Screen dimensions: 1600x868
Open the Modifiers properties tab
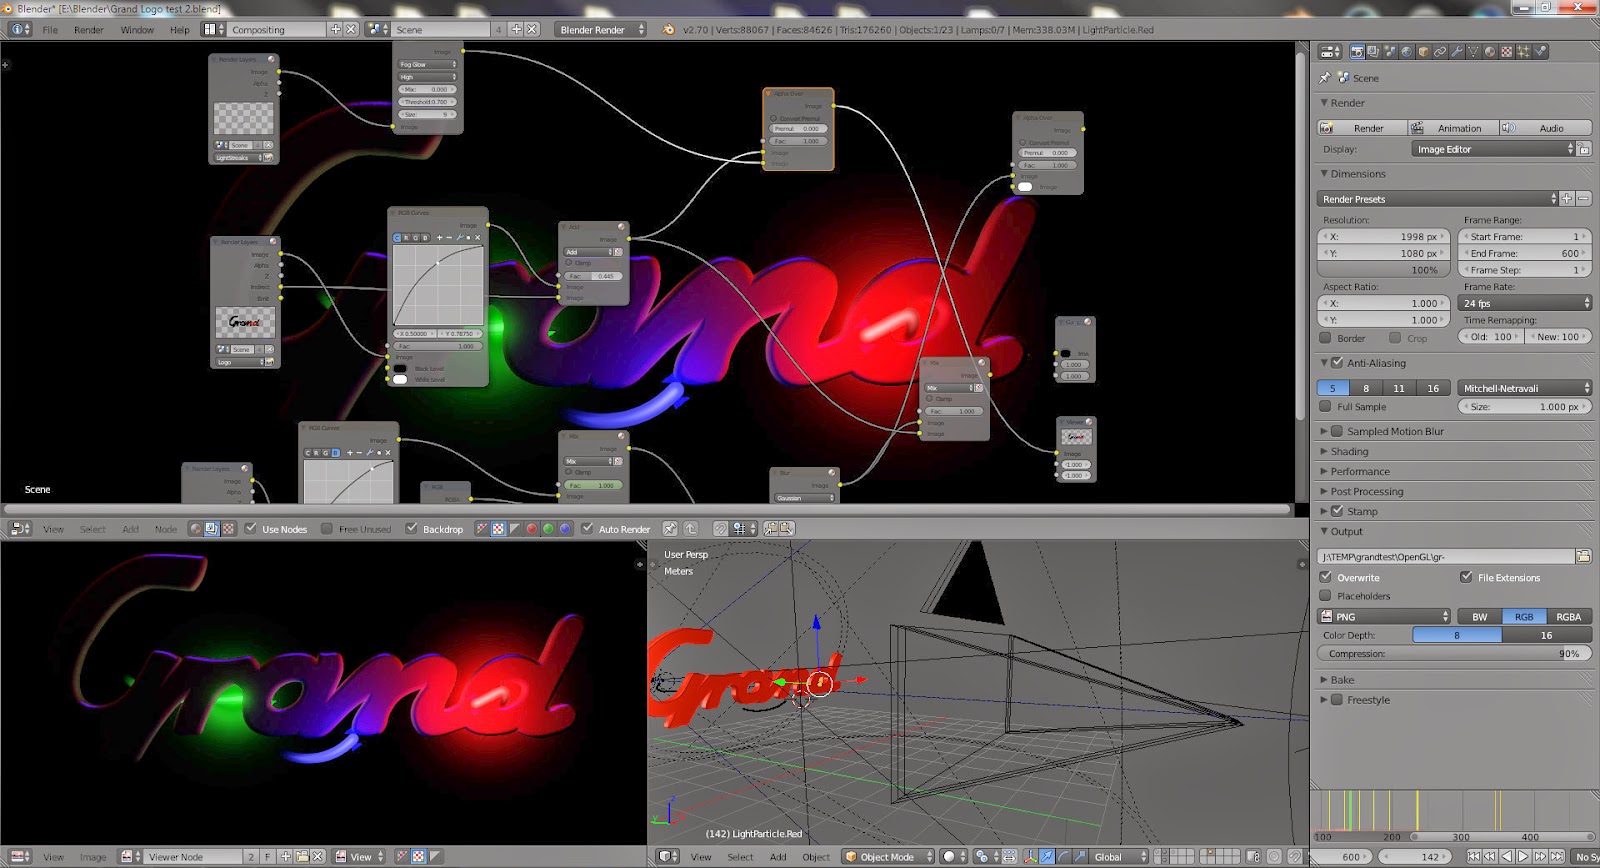1456,51
